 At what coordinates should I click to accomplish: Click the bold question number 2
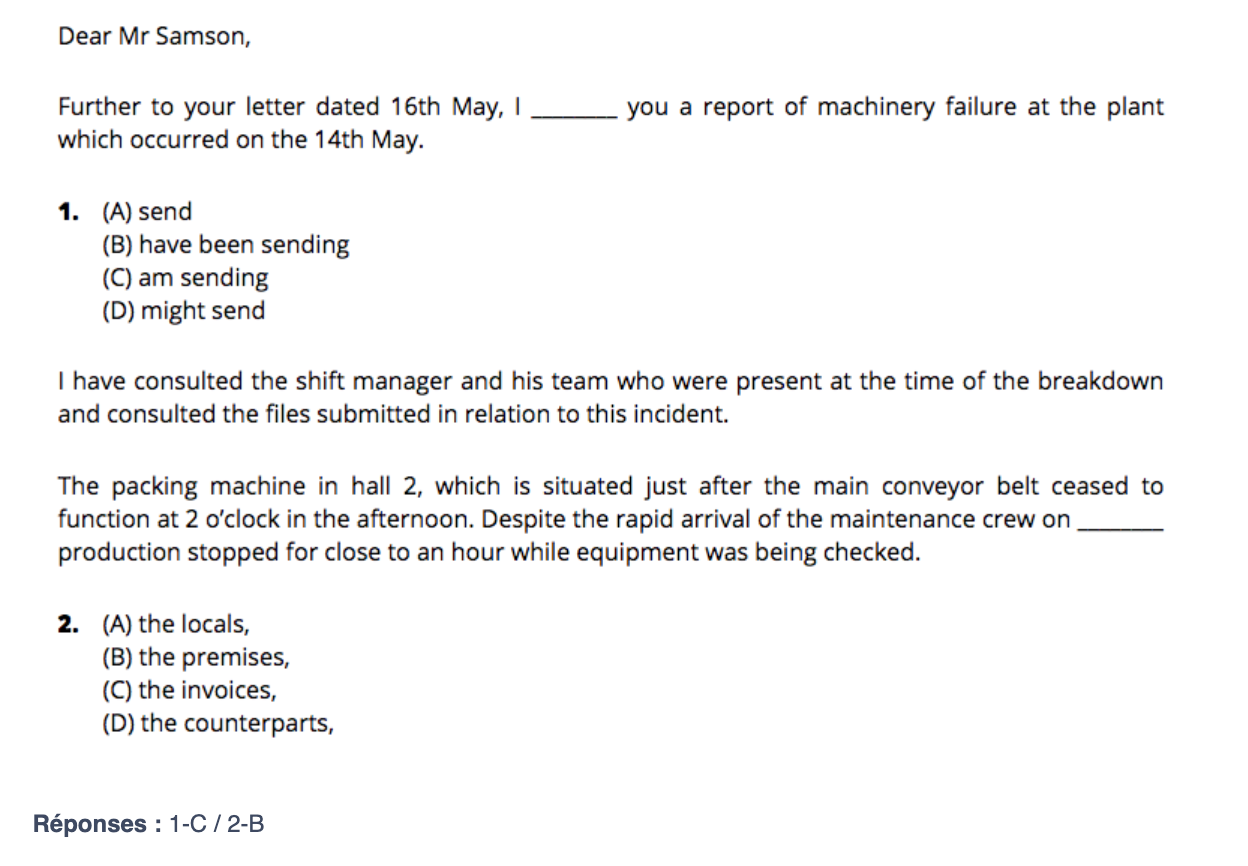[68, 625]
